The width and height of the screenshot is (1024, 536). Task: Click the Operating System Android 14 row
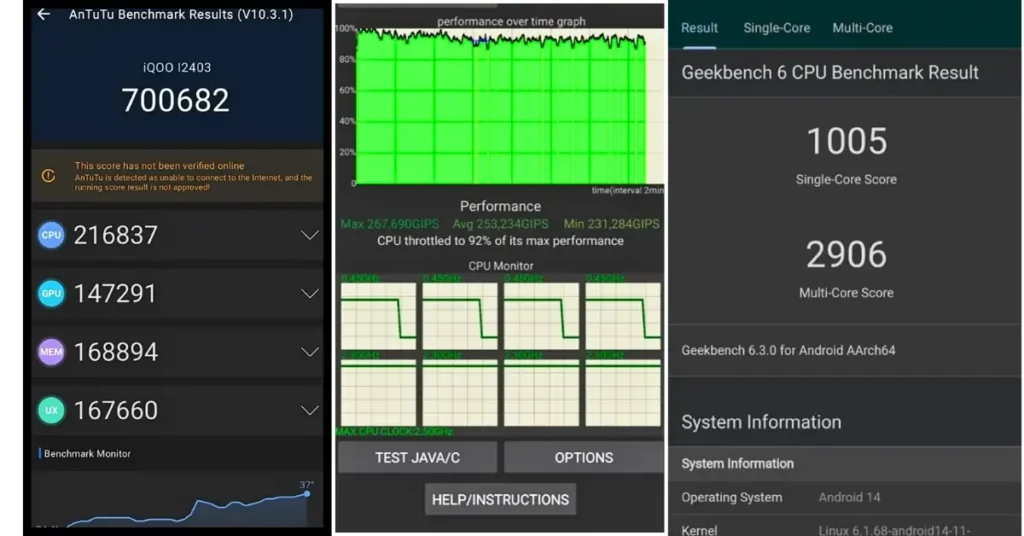pyautogui.click(x=845, y=497)
